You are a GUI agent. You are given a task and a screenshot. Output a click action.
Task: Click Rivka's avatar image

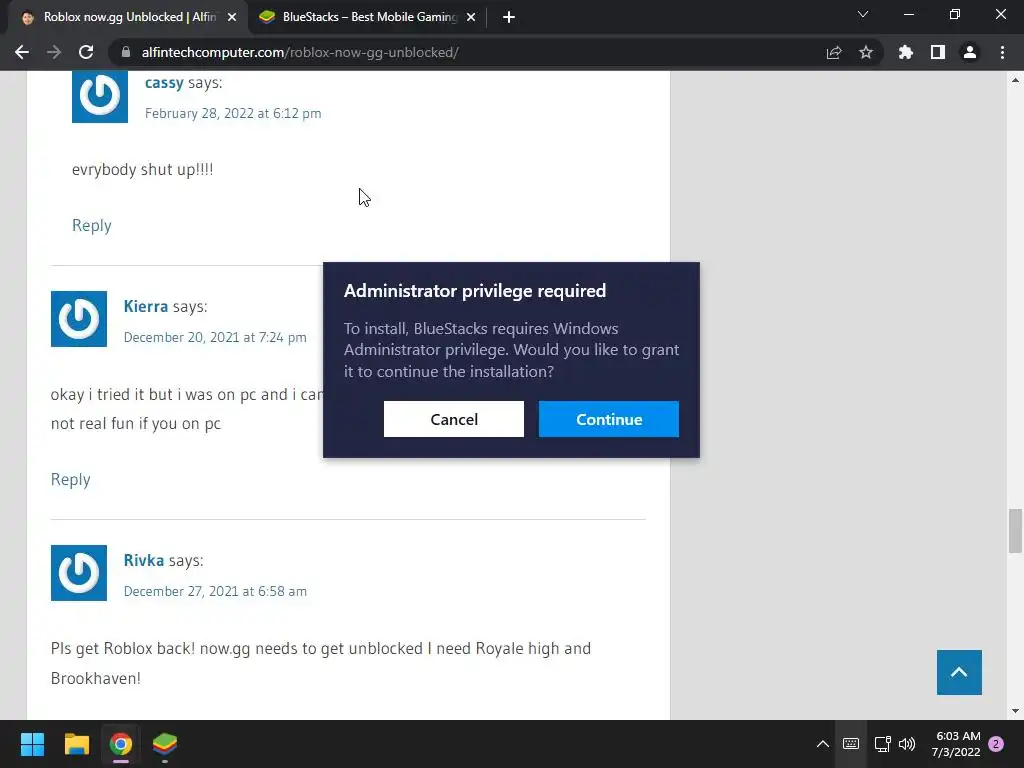[79, 573]
